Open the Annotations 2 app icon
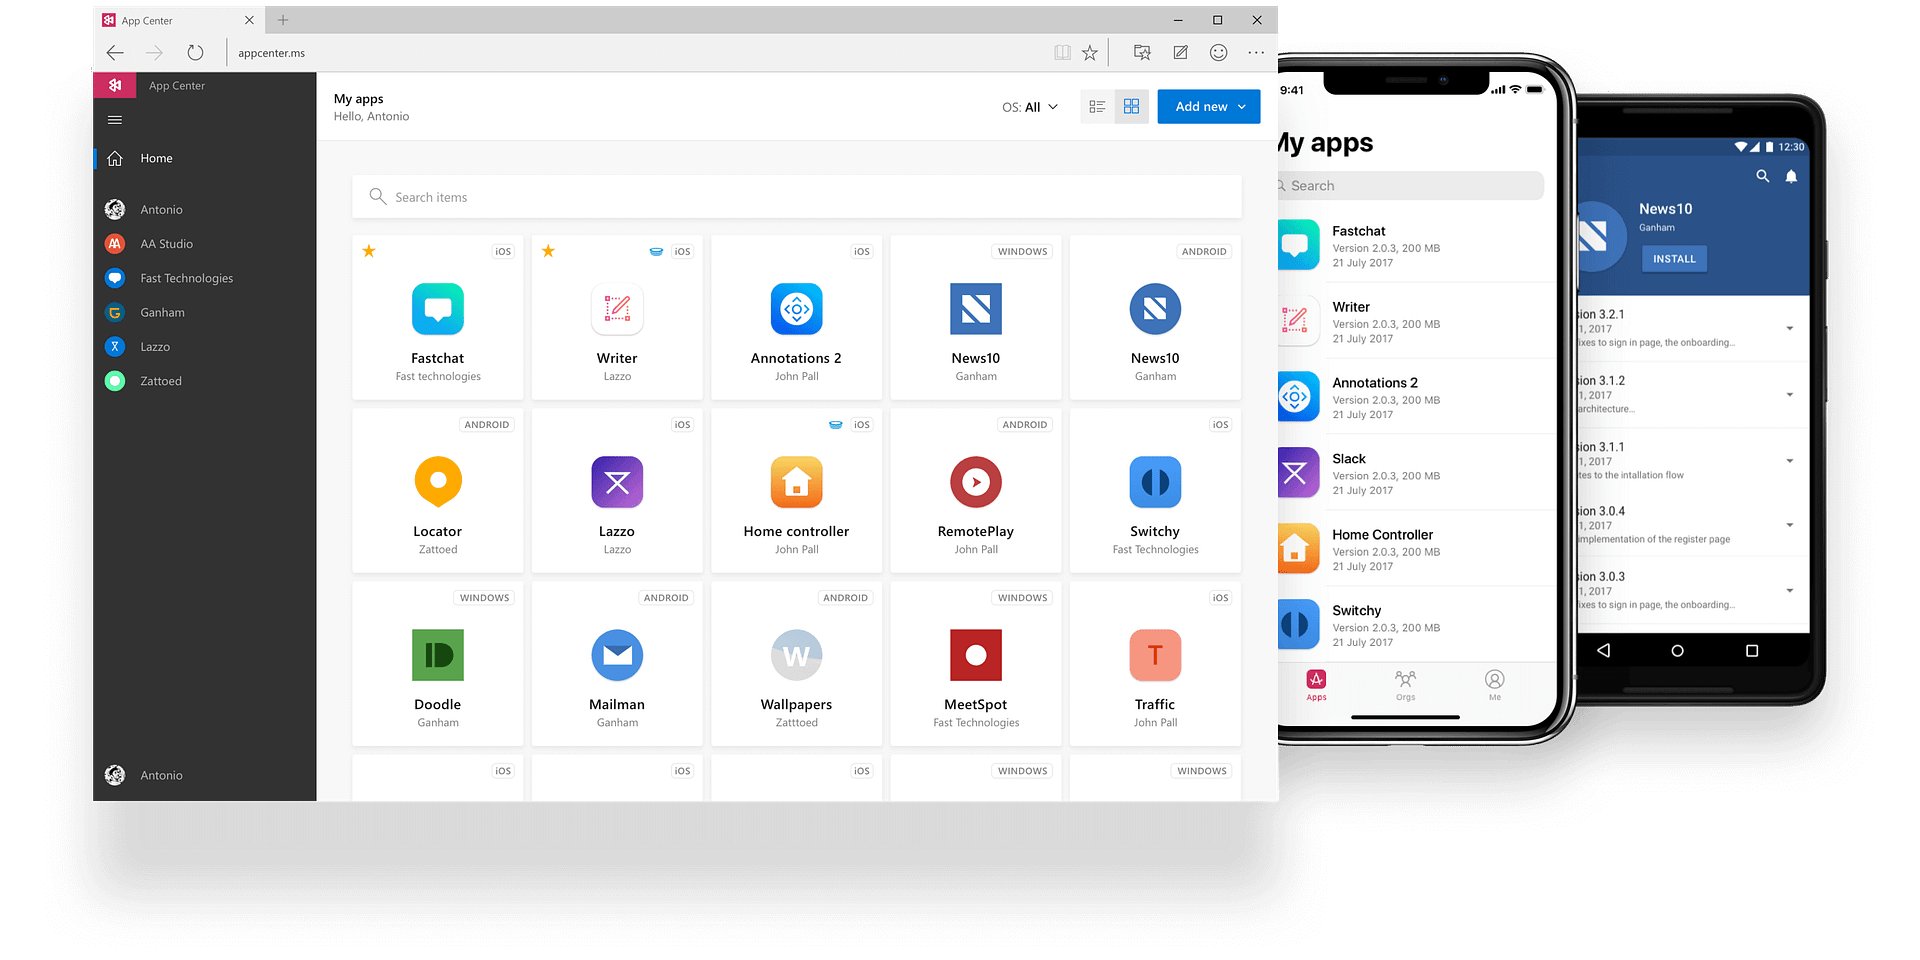Screen dimensions: 1920x960 point(797,309)
